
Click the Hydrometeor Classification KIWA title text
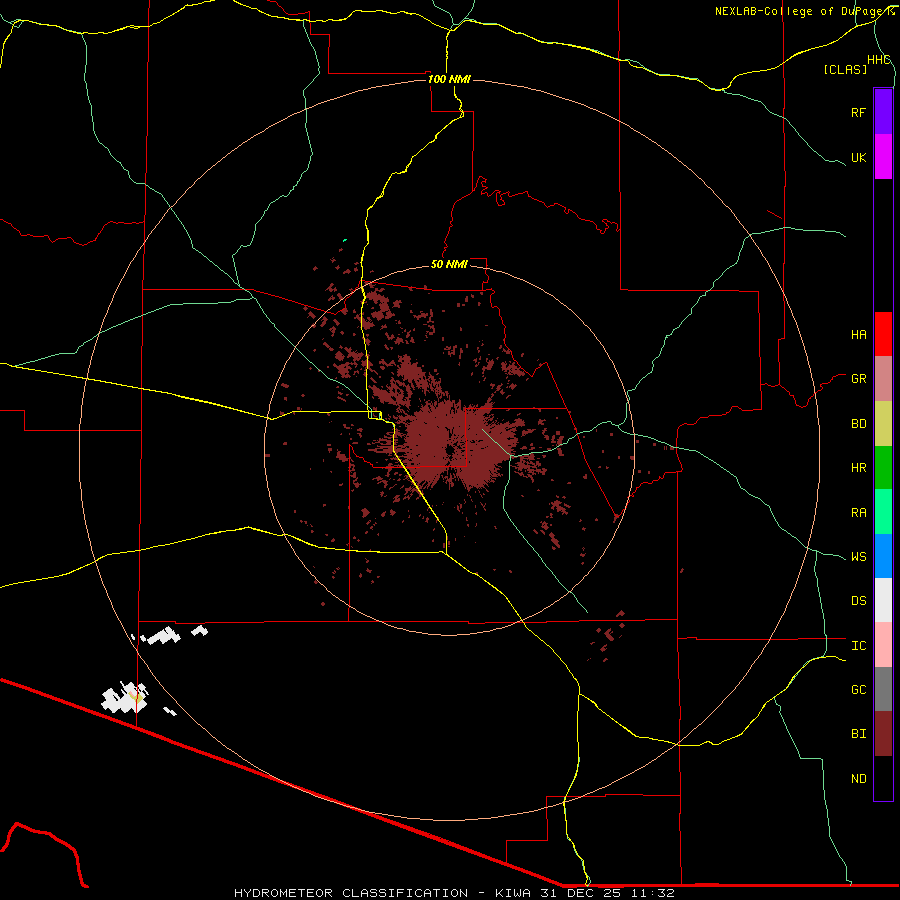click(x=454, y=893)
